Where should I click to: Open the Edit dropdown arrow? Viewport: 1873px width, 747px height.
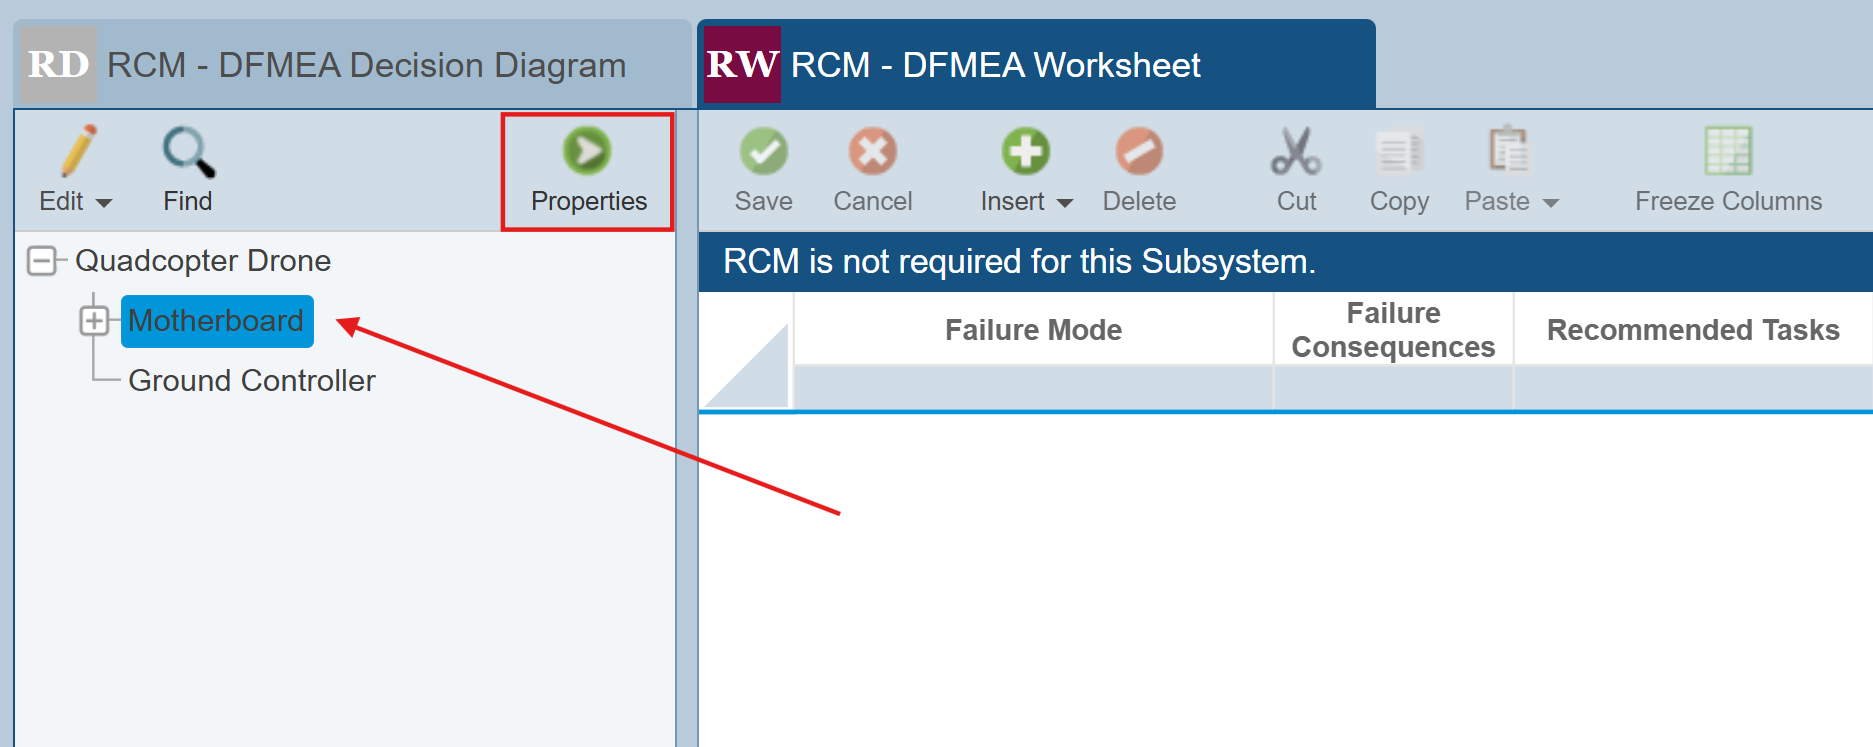point(103,203)
